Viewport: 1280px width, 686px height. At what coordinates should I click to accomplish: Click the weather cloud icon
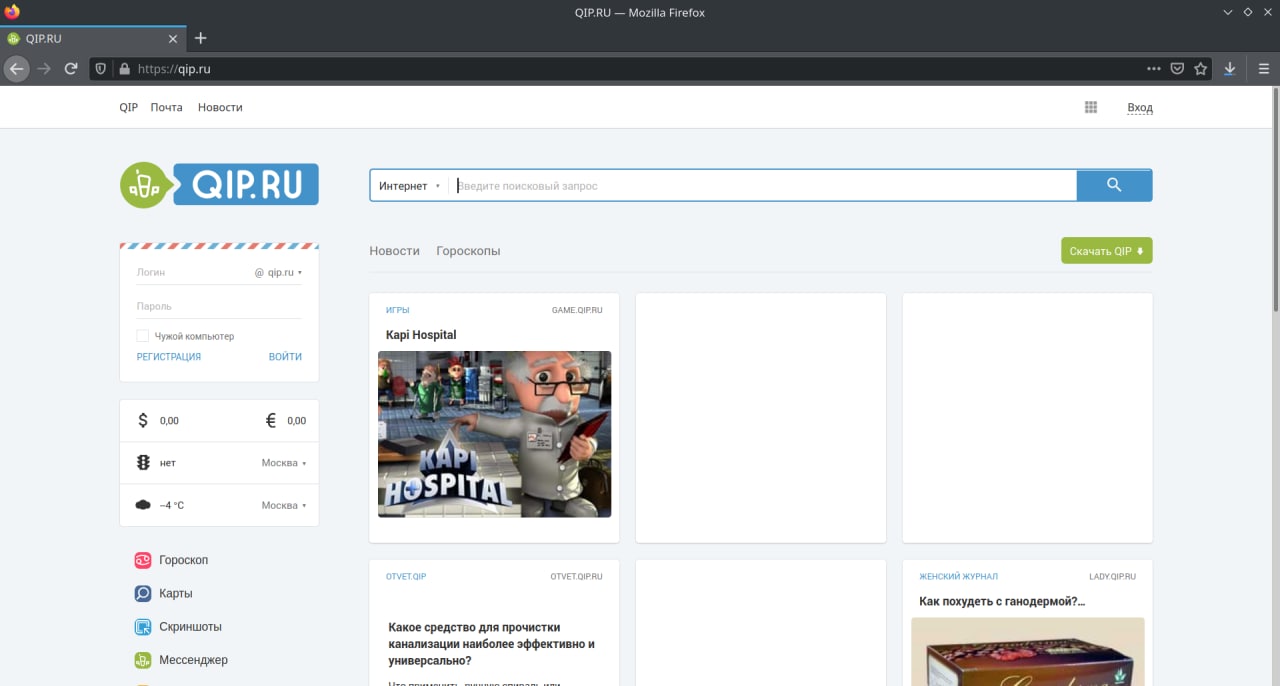[143, 505]
